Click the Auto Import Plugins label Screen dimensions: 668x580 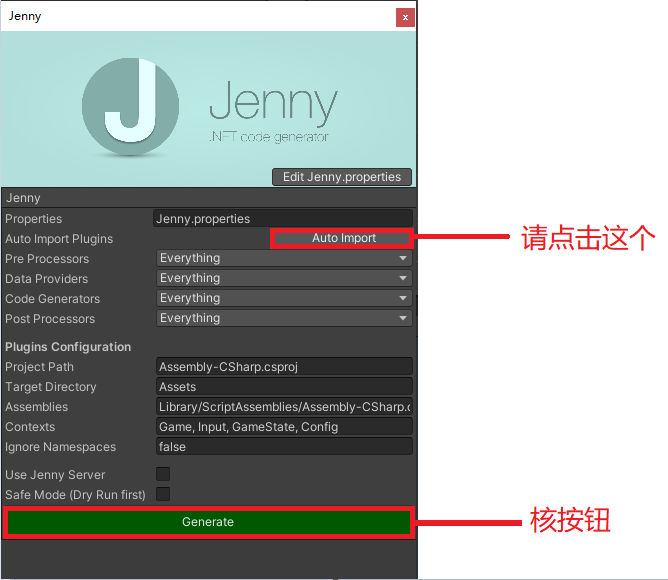point(59,239)
